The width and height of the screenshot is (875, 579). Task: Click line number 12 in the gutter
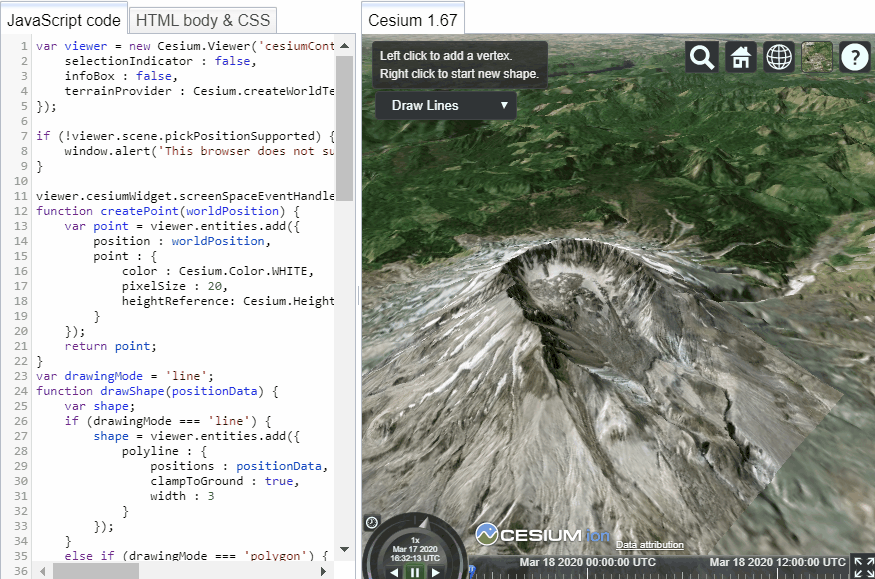pos(21,211)
